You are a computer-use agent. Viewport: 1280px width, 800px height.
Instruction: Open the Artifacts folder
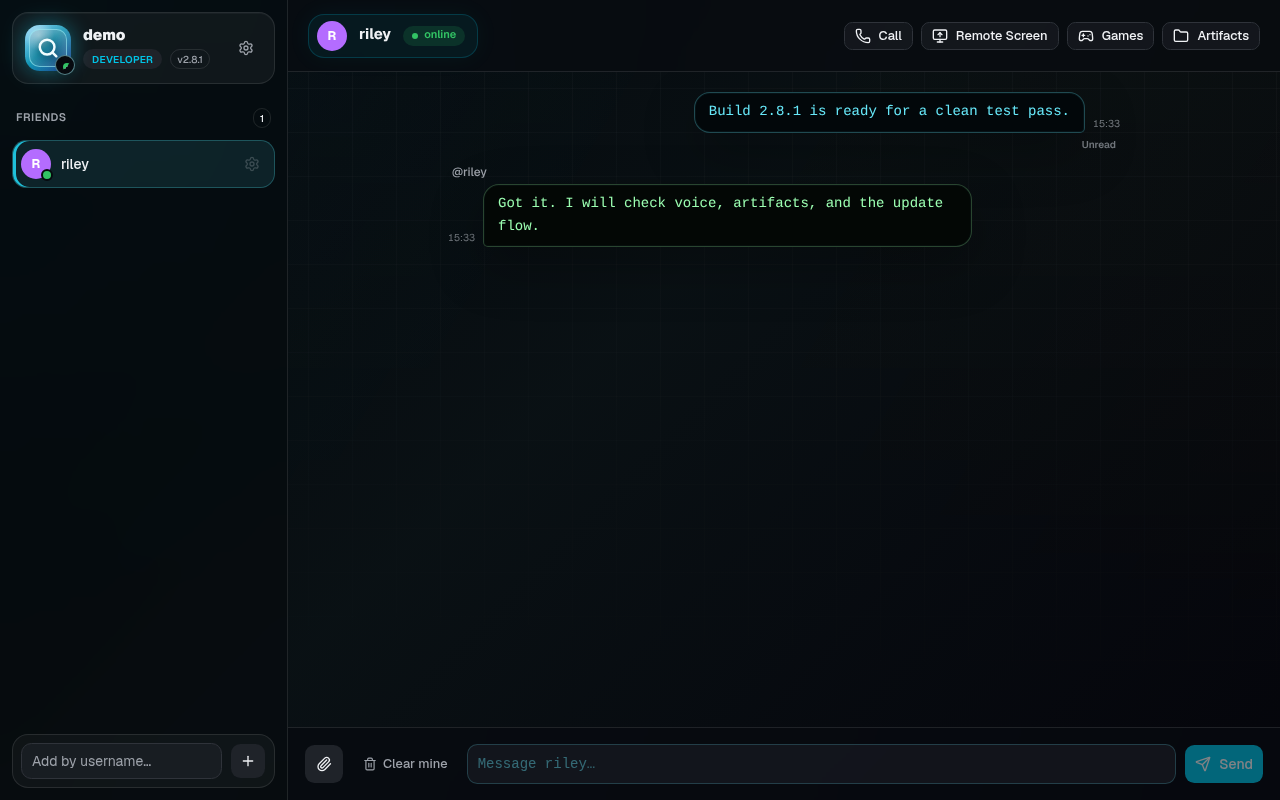tap(1211, 36)
